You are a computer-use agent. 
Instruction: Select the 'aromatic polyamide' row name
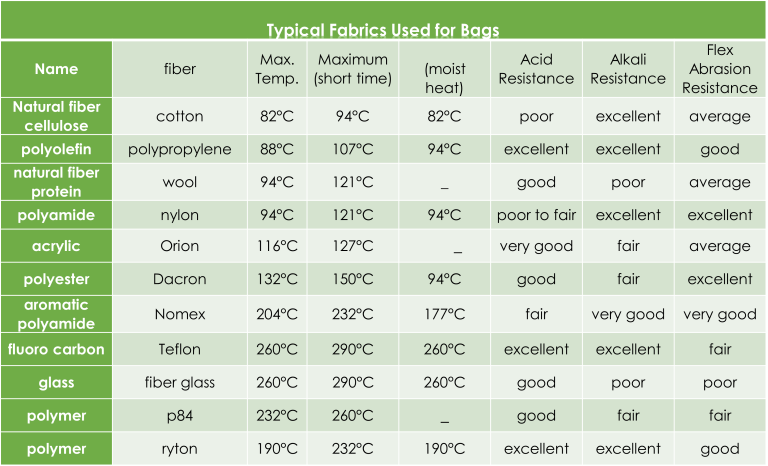pyautogui.click(x=56, y=313)
